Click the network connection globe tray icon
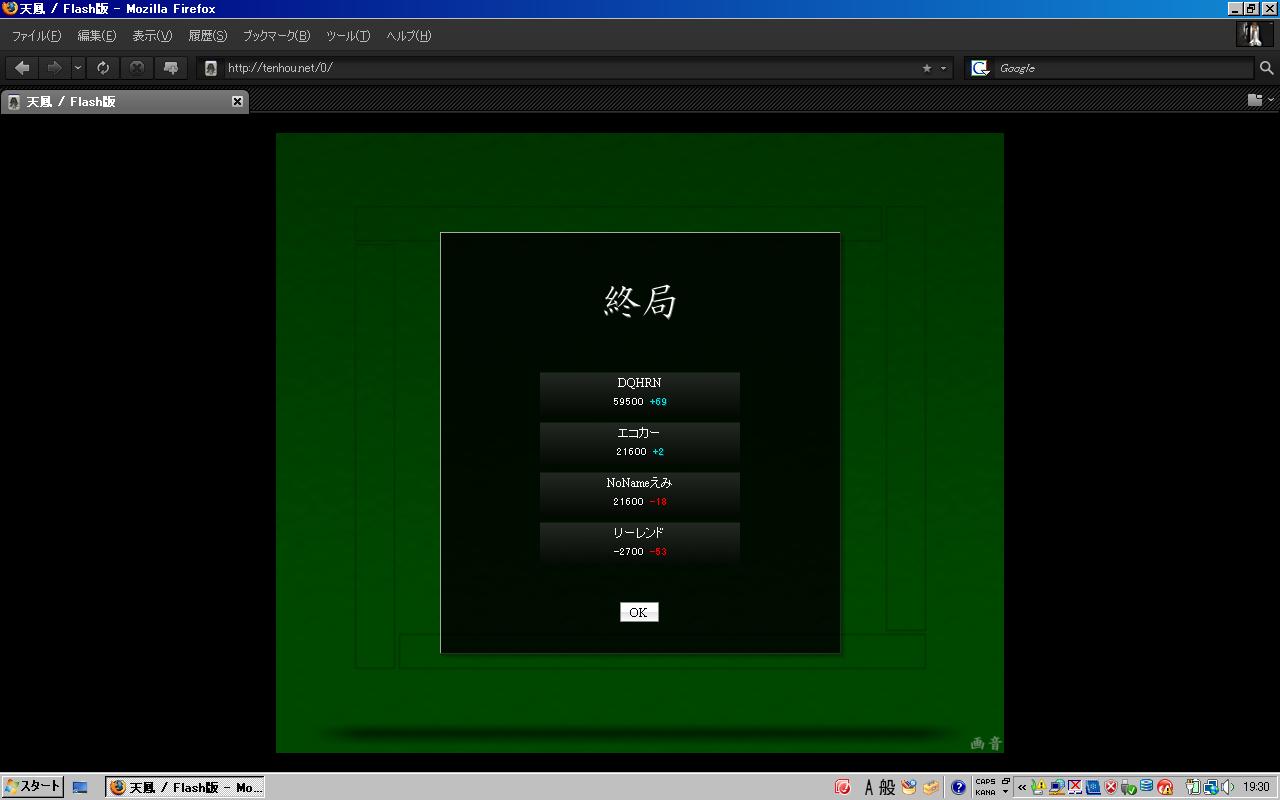The height and width of the screenshot is (800, 1280). 1209,787
